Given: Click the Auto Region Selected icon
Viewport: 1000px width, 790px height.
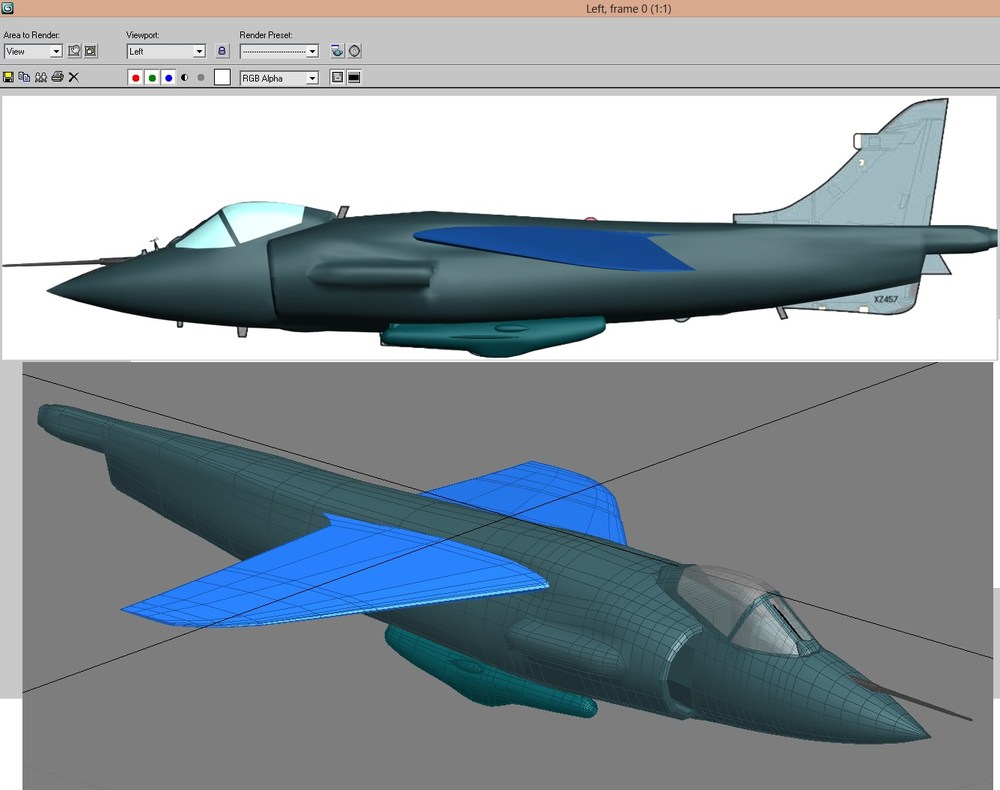Looking at the screenshot, I should pyautogui.click(x=91, y=51).
